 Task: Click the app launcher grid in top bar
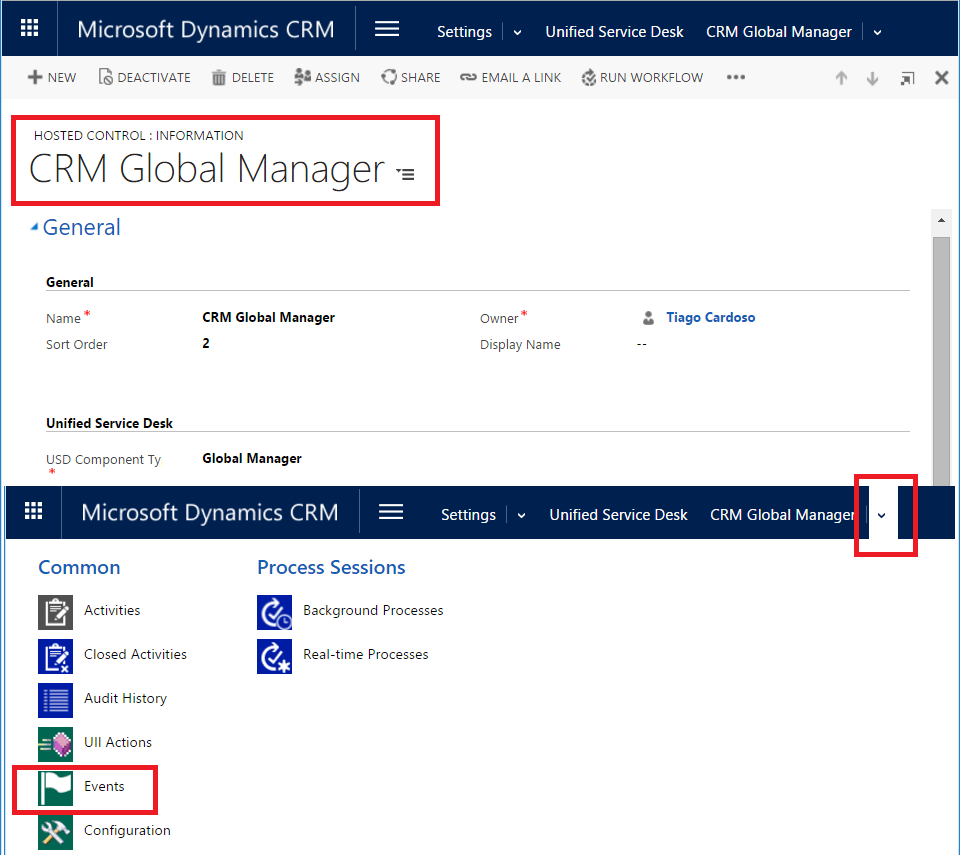(x=30, y=29)
